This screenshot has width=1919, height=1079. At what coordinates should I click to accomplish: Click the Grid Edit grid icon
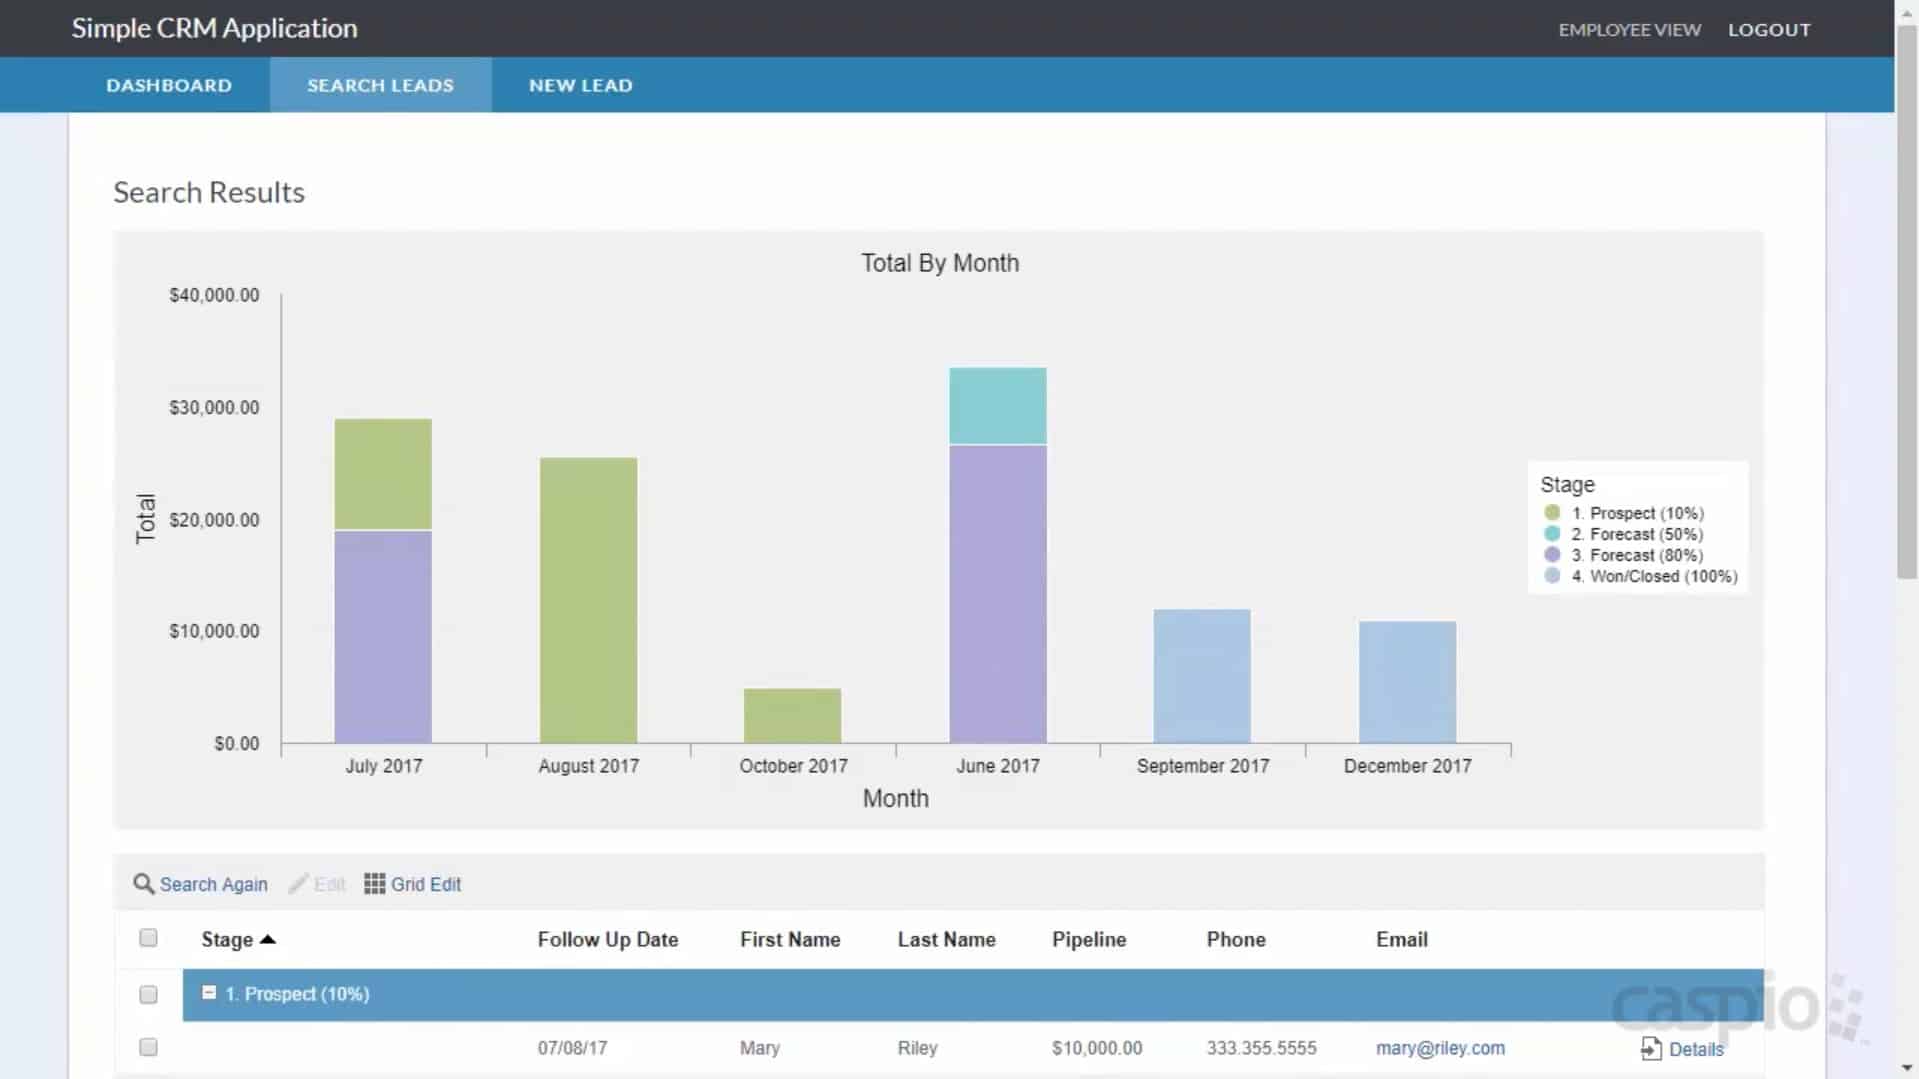click(374, 884)
